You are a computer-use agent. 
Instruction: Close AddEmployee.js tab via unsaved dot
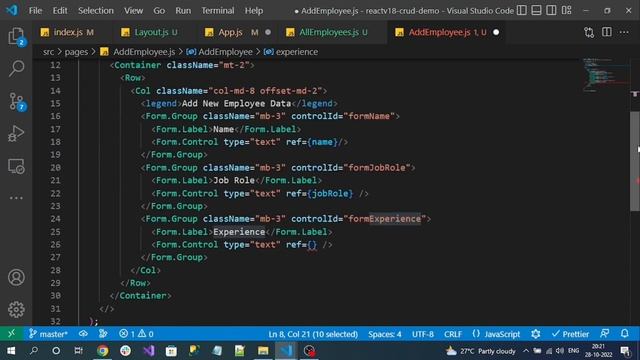coord(496,32)
